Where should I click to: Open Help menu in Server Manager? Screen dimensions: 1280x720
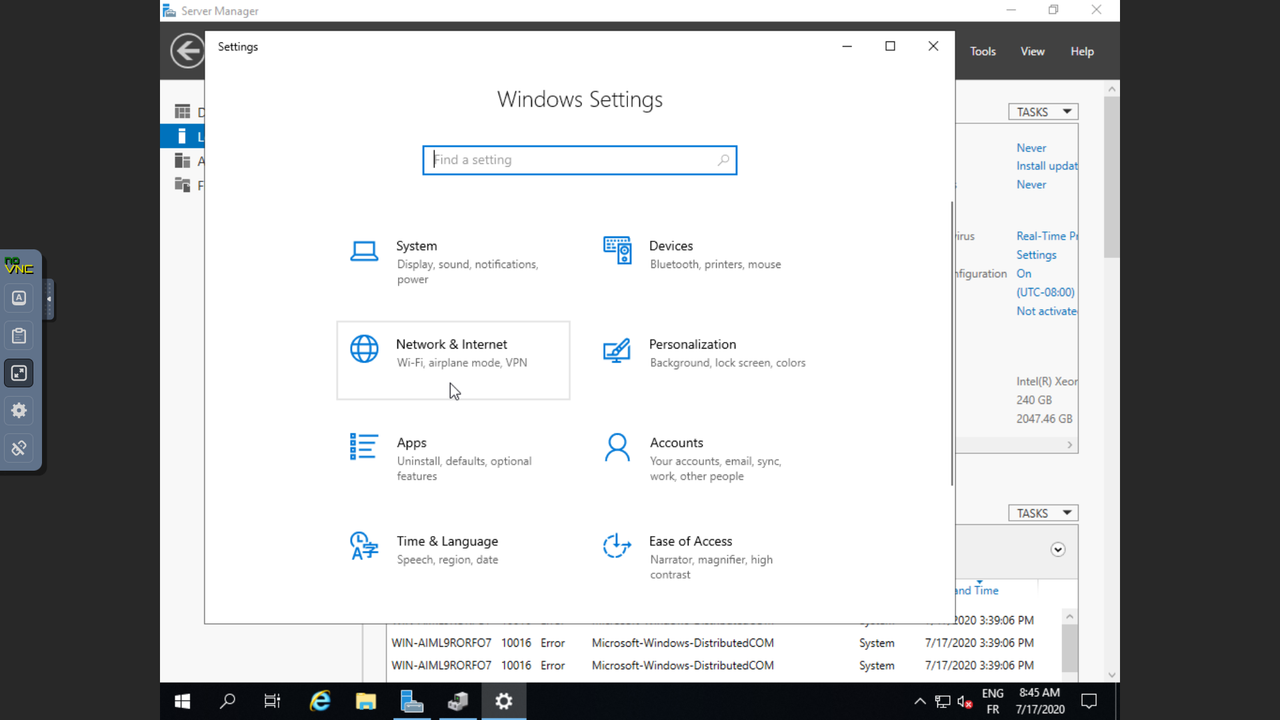point(1082,51)
